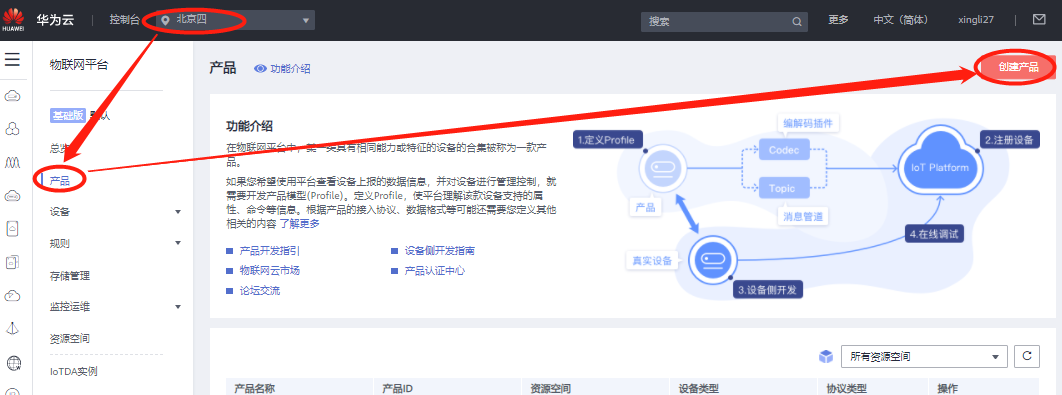The width and height of the screenshot is (1062, 395).
Task: Open 设备侧开发指南 link
Action: point(440,251)
